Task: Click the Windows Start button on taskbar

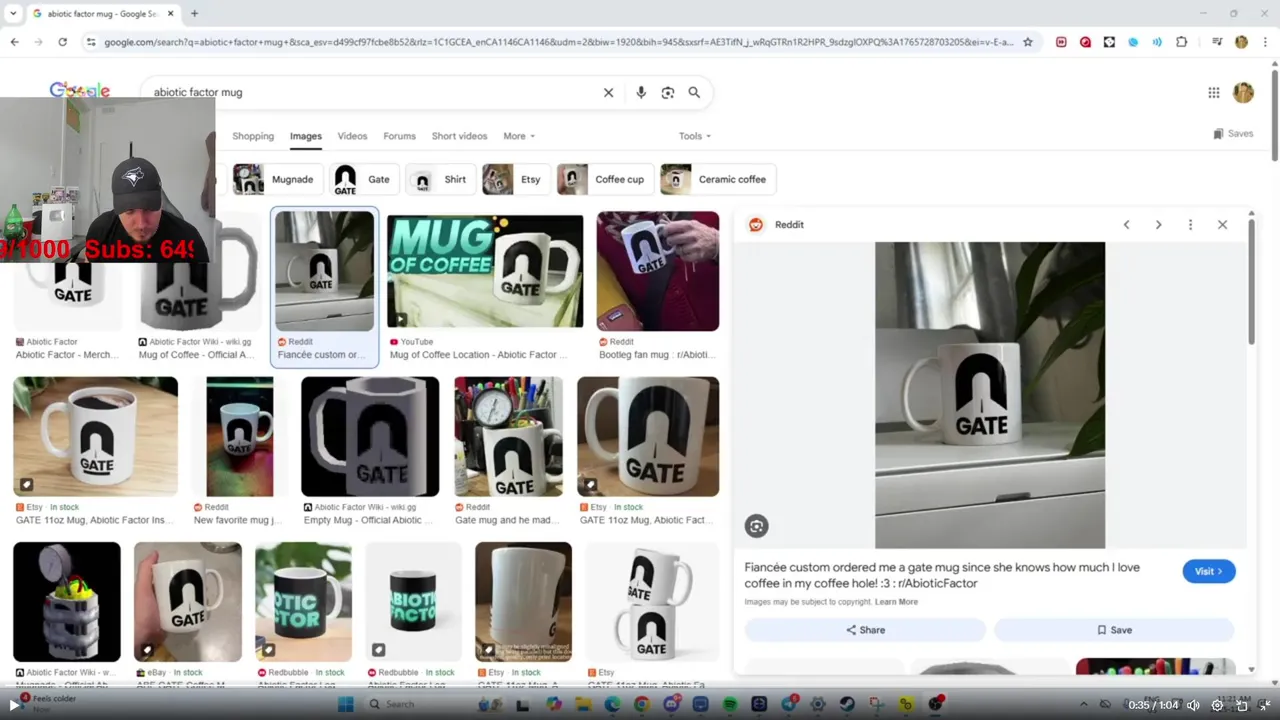Action: click(x=345, y=705)
